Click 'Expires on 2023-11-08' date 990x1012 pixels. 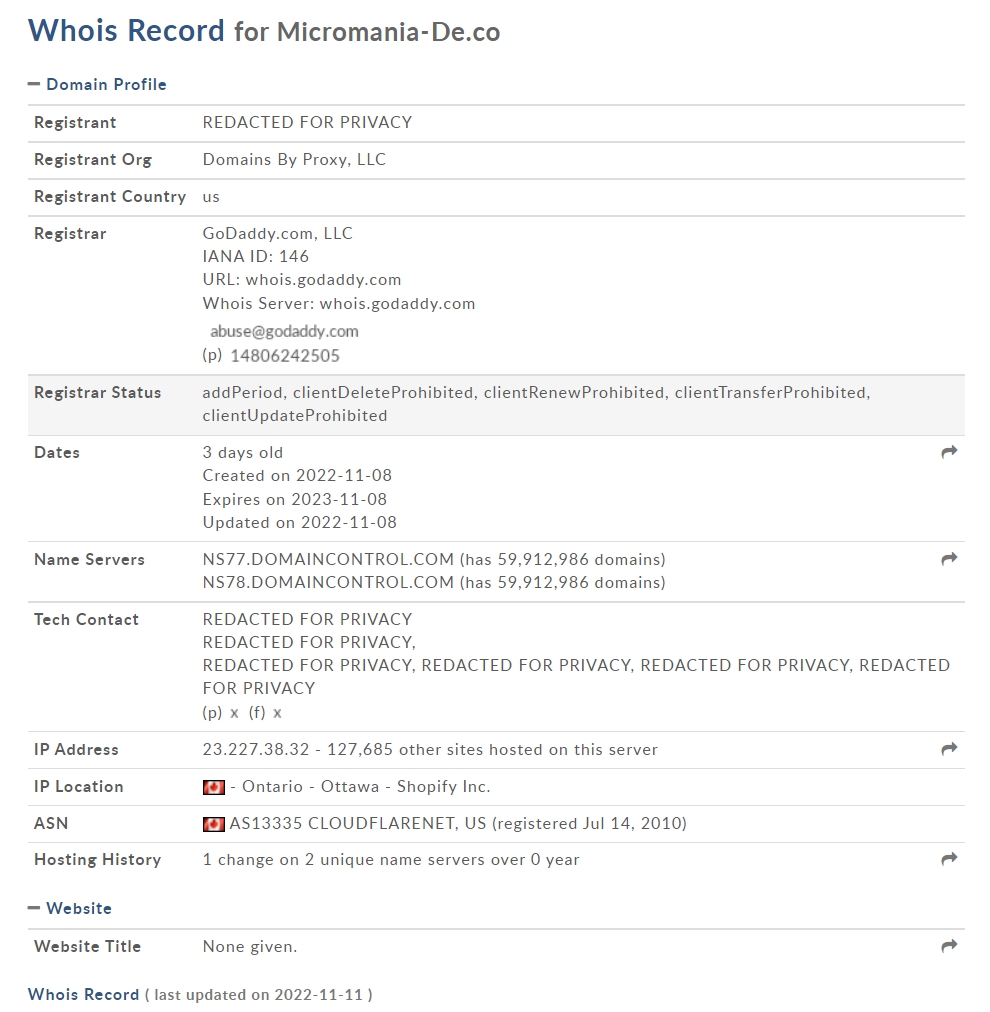(295, 500)
